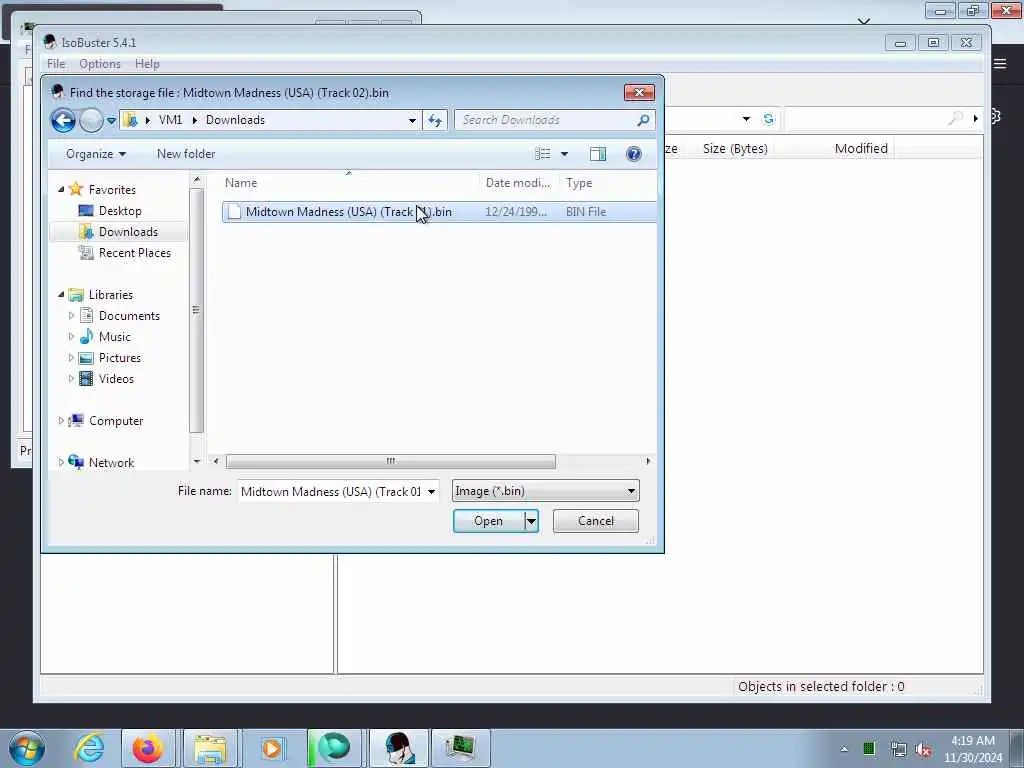Screen dimensions: 1024x768
Task: Click the horizontal scrollbar in file list
Action: [391, 462]
